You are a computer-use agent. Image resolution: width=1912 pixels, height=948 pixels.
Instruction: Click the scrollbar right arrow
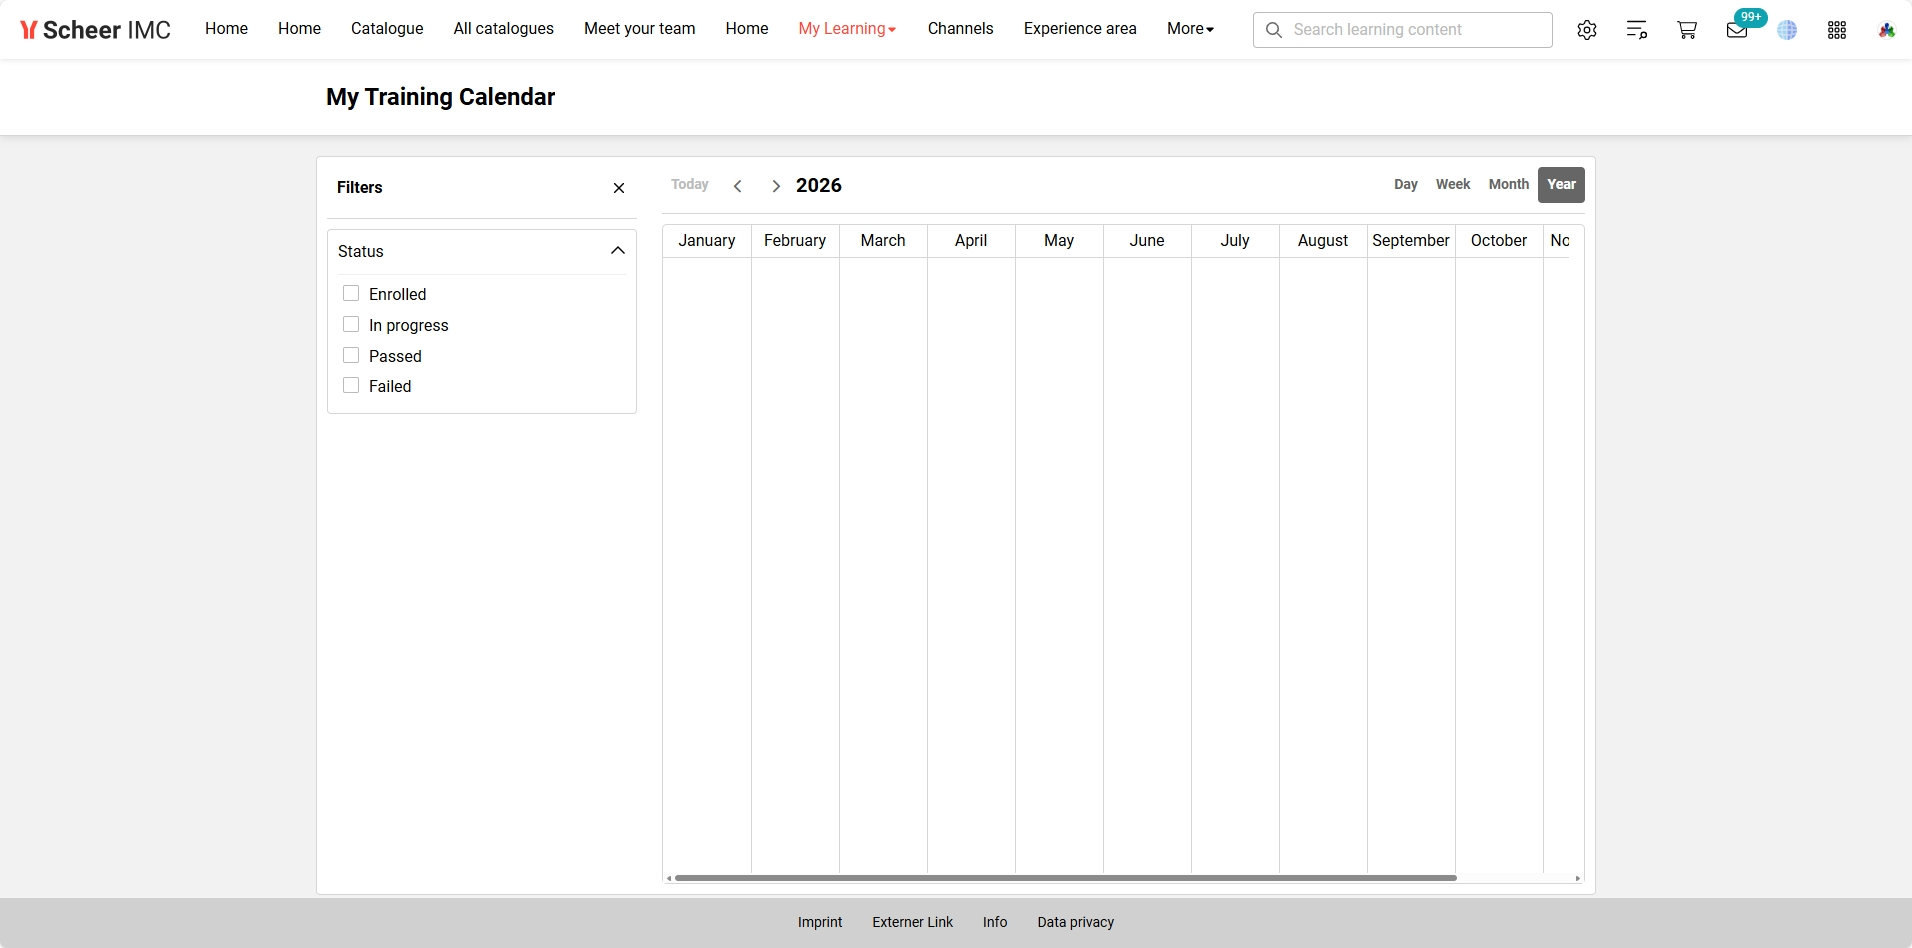1577,878
